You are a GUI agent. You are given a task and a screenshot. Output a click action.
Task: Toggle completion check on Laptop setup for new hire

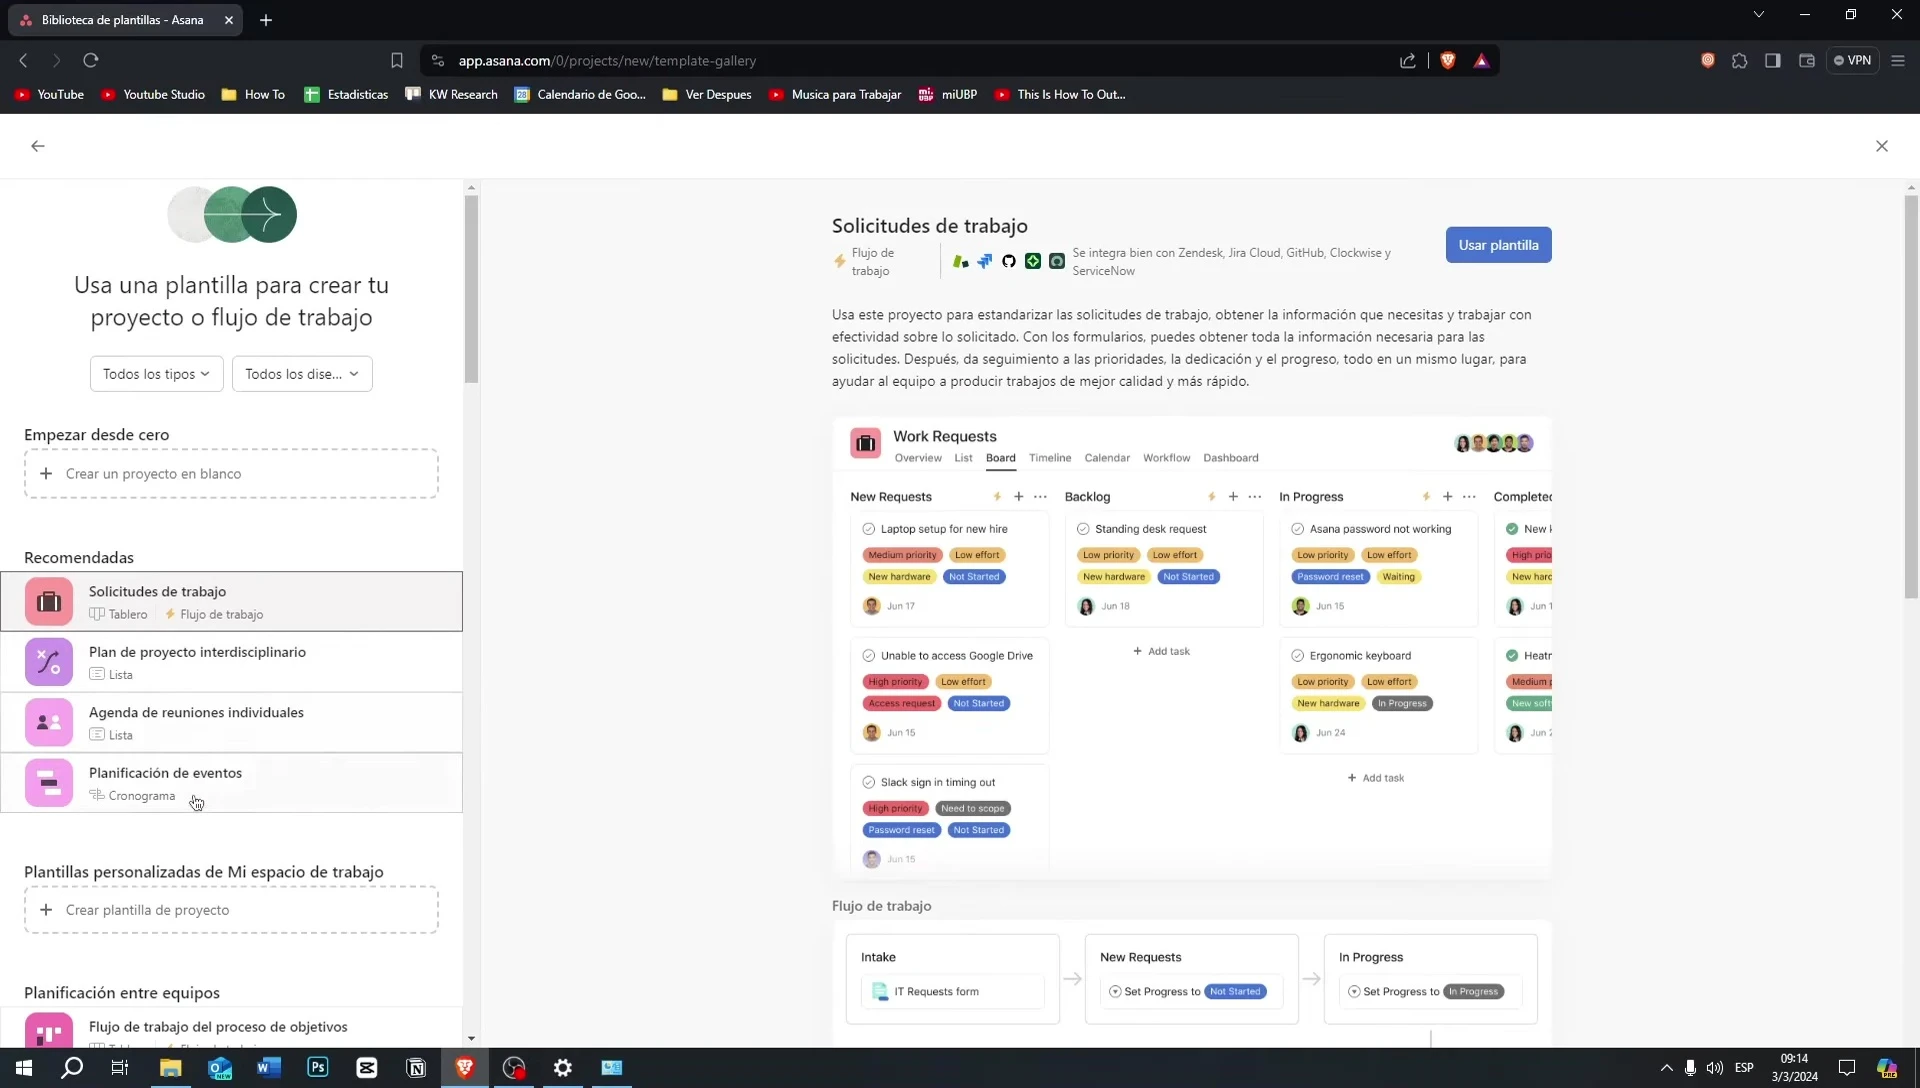(x=869, y=530)
